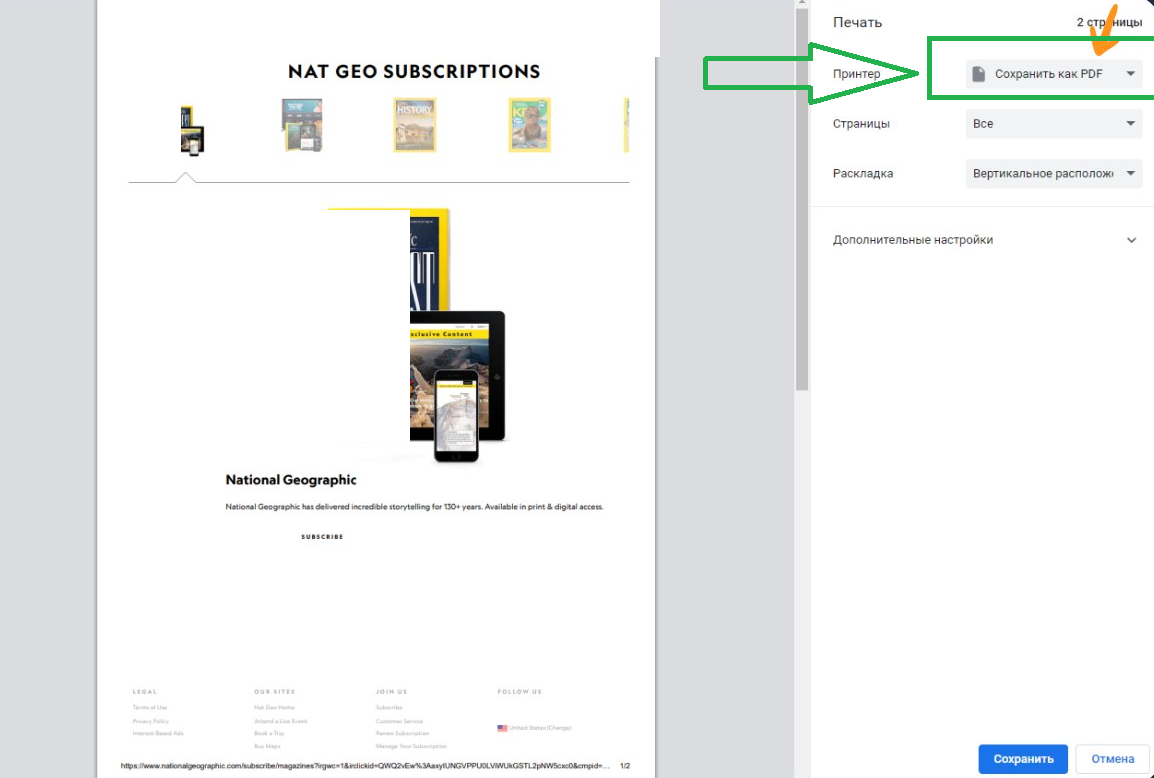Click the Nat Geo Home footer link
Image resolution: width=1154 pixels, height=778 pixels.
(x=275, y=707)
